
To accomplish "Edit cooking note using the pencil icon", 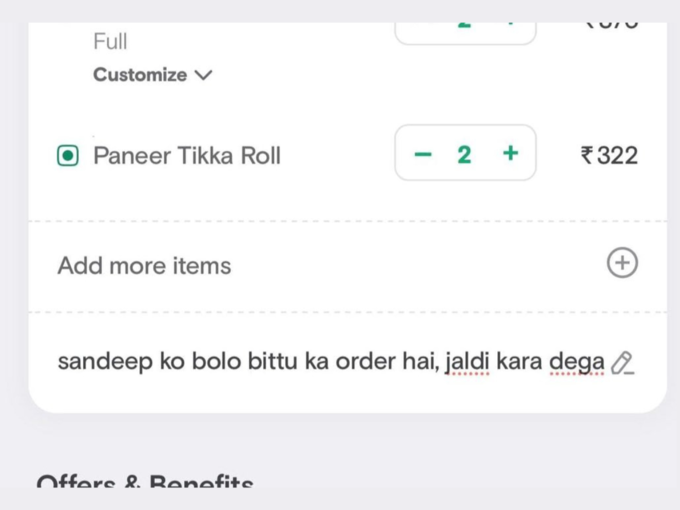I will click(622, 363).
